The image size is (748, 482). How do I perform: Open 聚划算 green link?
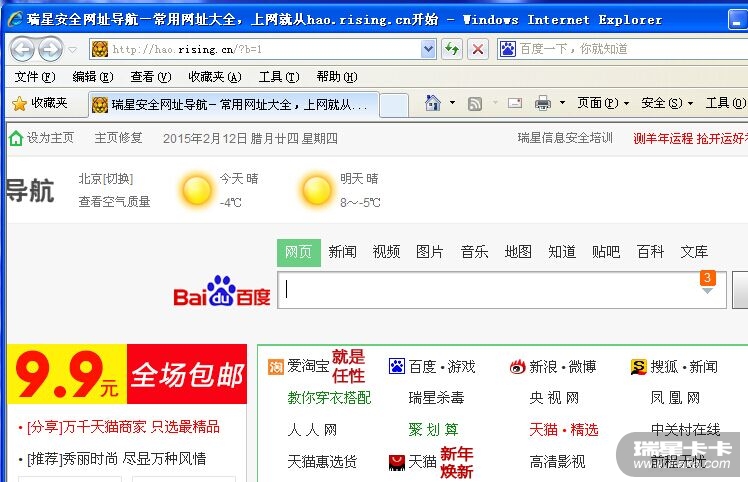coord(434,430)
